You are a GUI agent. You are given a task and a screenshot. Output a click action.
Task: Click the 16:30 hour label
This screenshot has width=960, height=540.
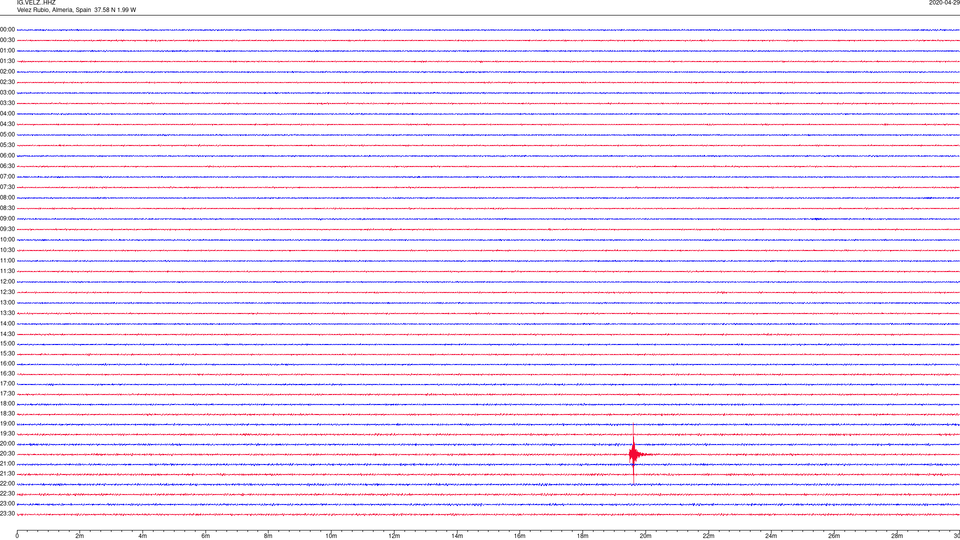(7, 373)
